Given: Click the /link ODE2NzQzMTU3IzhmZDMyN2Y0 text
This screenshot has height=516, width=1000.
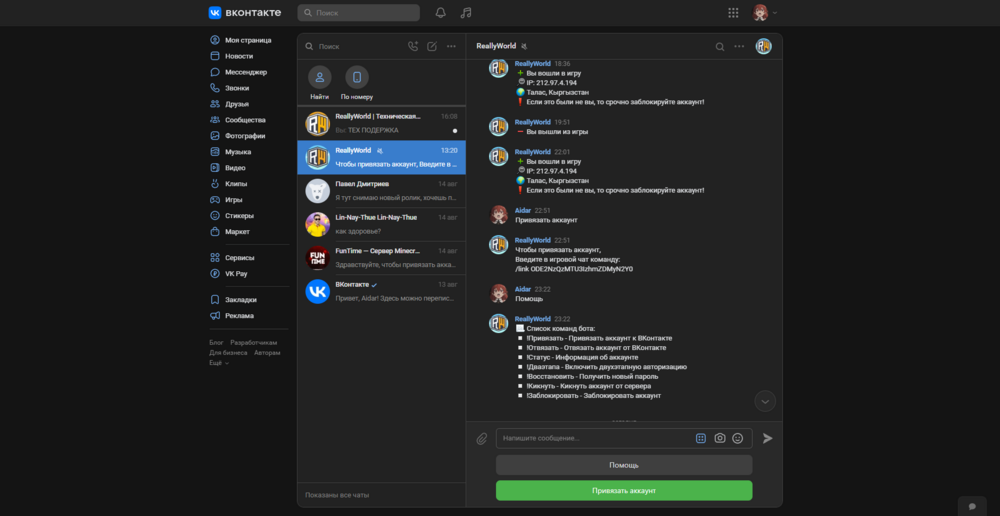Looking at the screenshot, I should click(x=574, y=269).
